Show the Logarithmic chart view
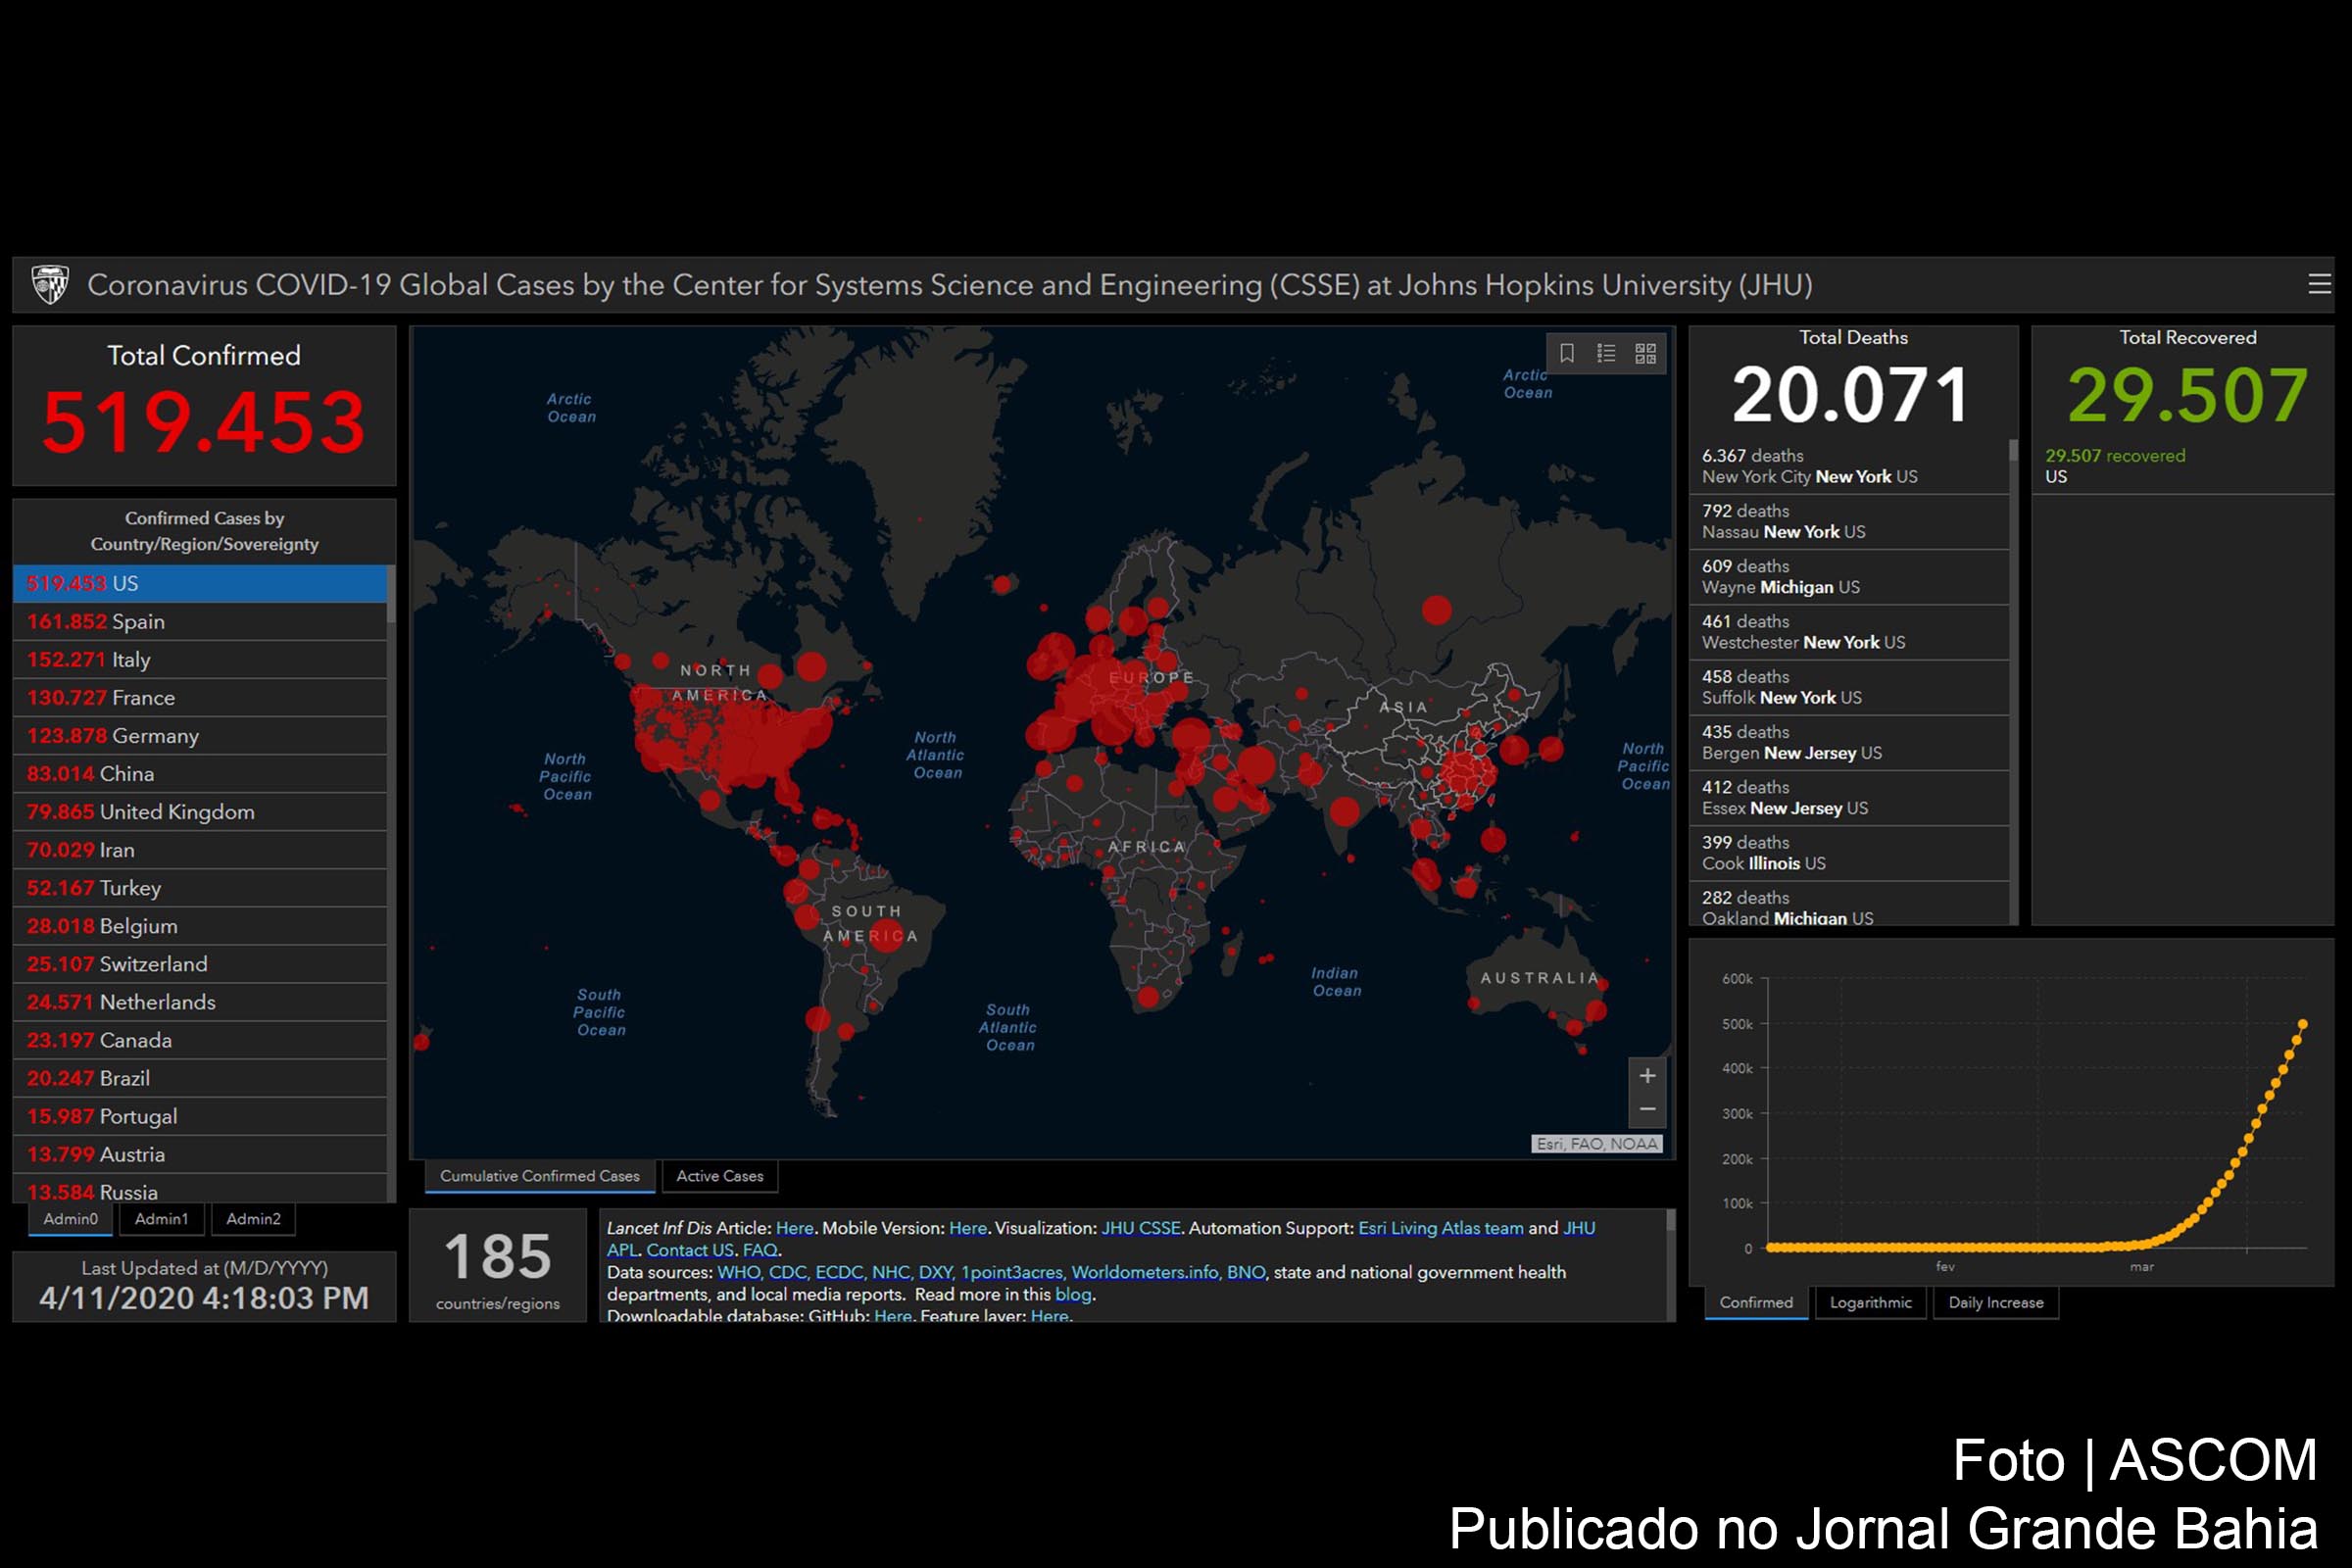 (1870, 1302)
